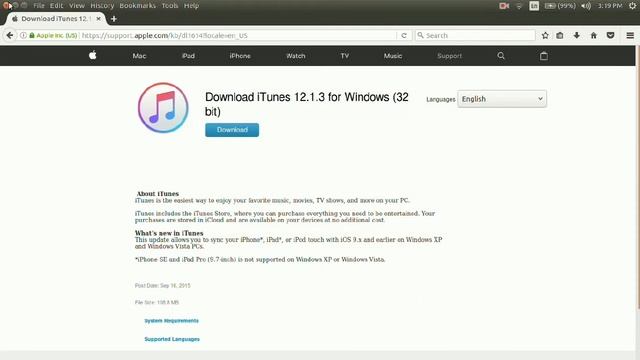Go to iPad in the Apple navigation
Screen dimensions: 640x360
click(188, 56)
